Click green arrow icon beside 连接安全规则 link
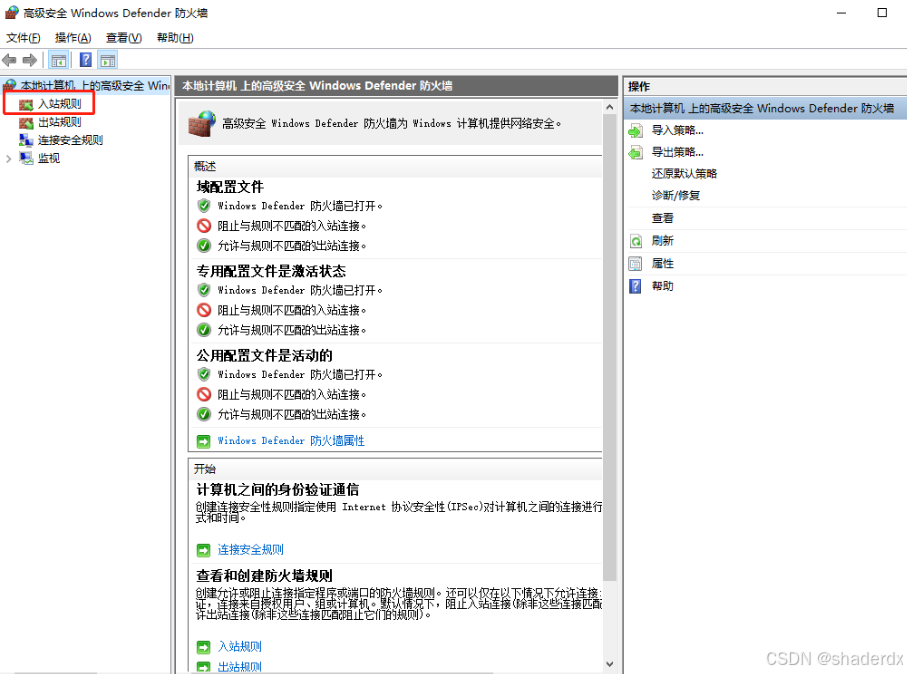Screen dimensions: 907x674 [204, 550]
